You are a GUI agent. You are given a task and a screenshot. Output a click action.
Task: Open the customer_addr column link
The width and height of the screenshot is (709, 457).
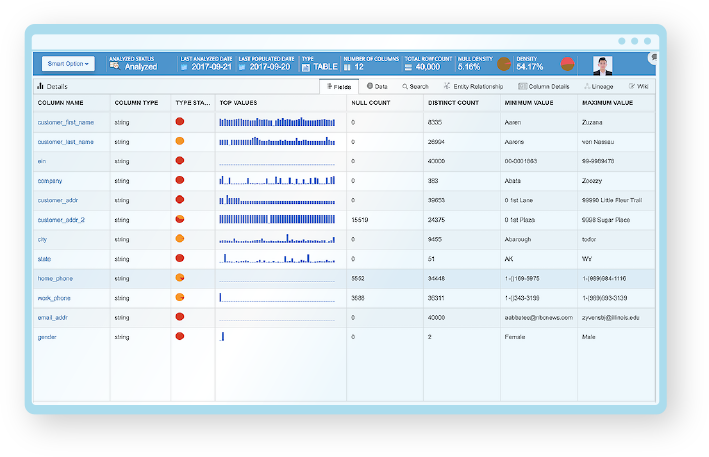point(58,200)
